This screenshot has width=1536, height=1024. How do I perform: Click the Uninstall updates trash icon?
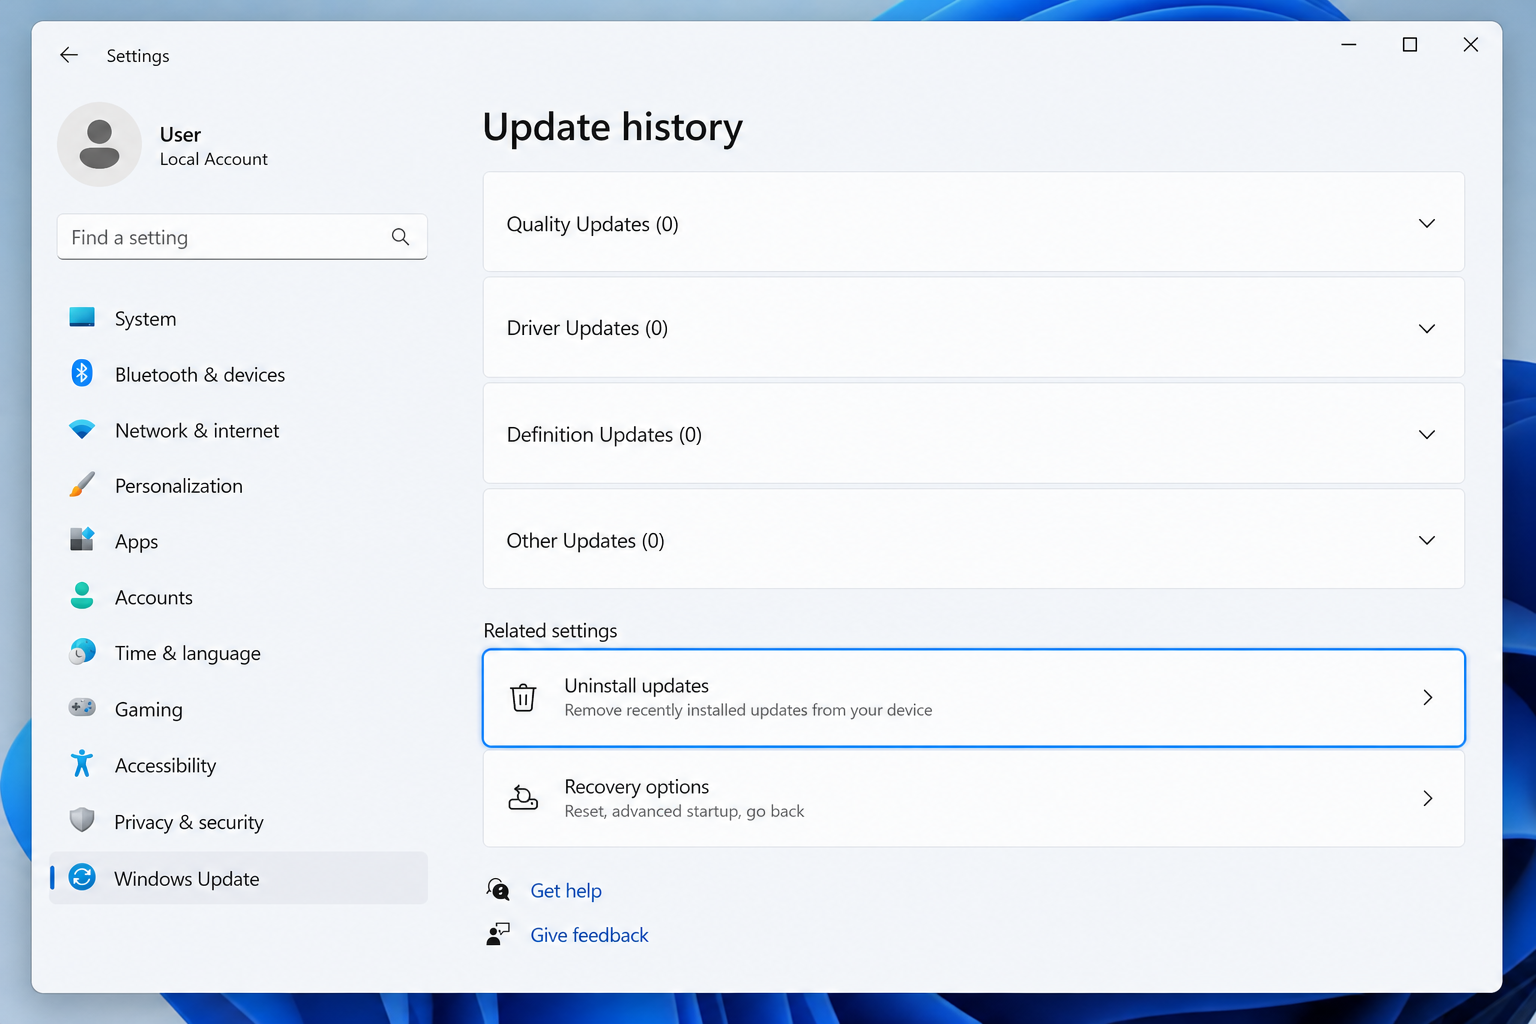point(523,697)
